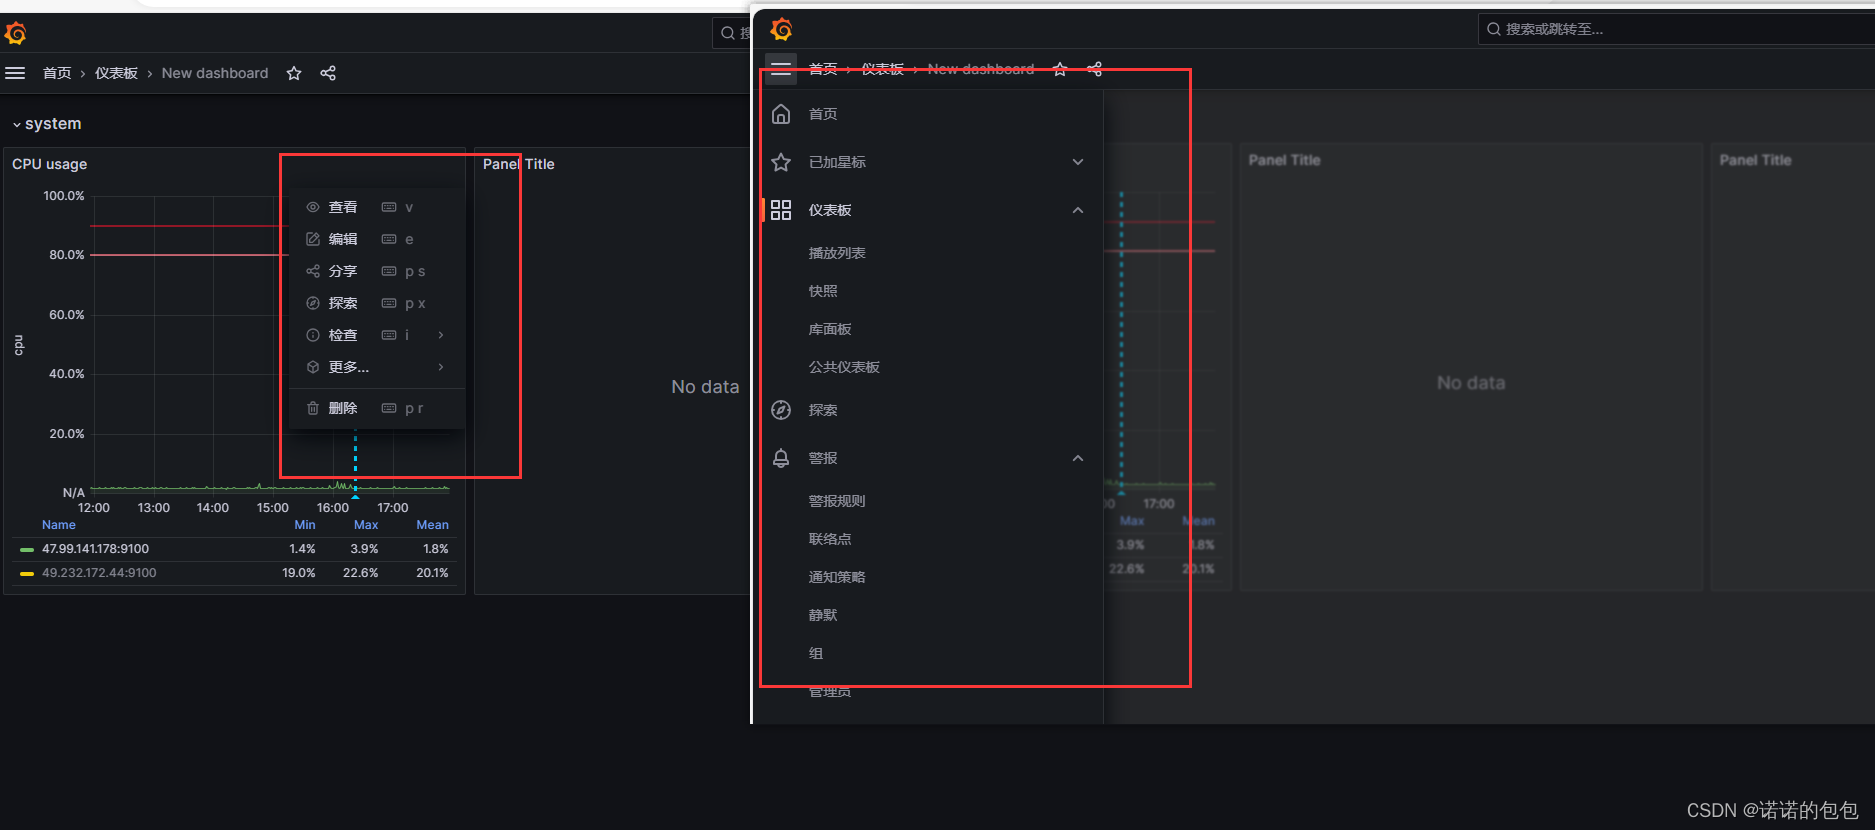Click compass icon of 探索 context entry
1875x830 pixels.
(313, 303)
